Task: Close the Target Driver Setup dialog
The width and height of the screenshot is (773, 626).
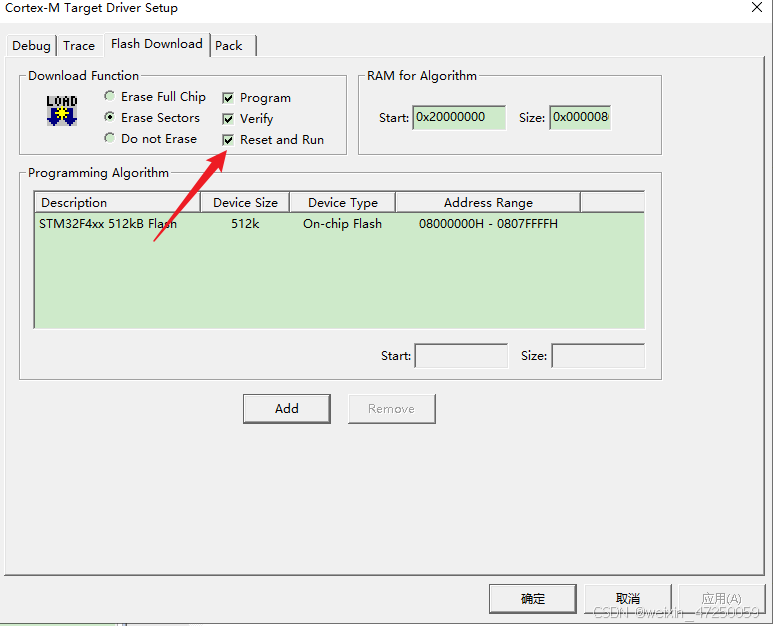Action: tap(757, 7)
